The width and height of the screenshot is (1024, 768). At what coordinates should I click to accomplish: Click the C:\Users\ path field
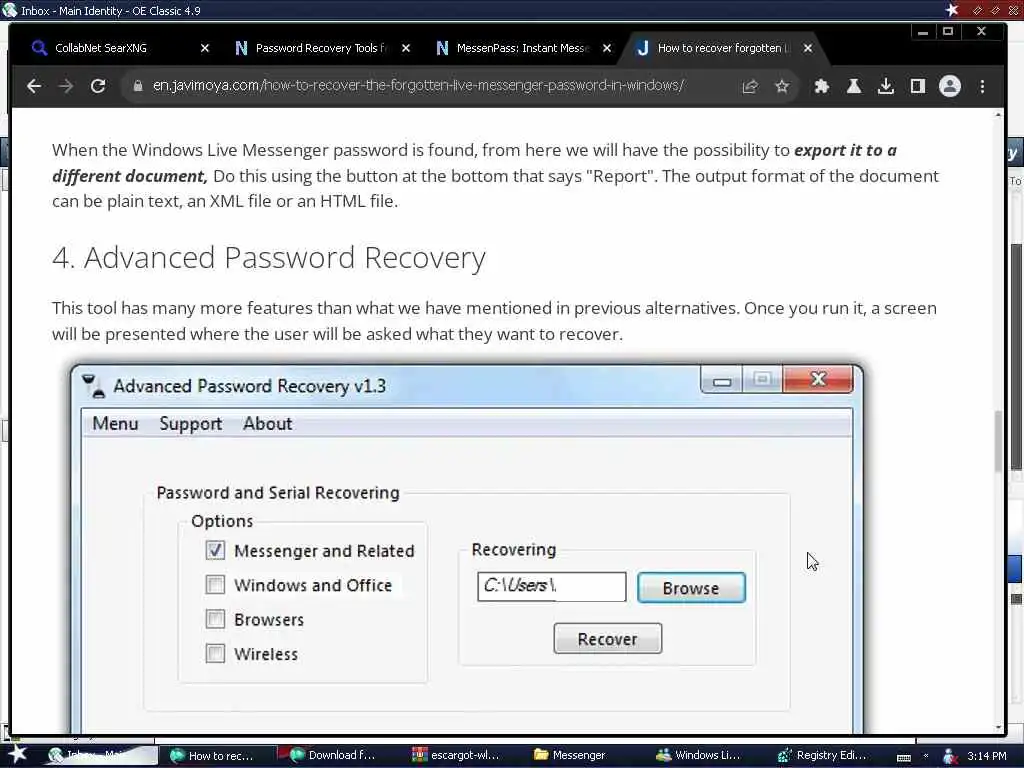(551, 586)
